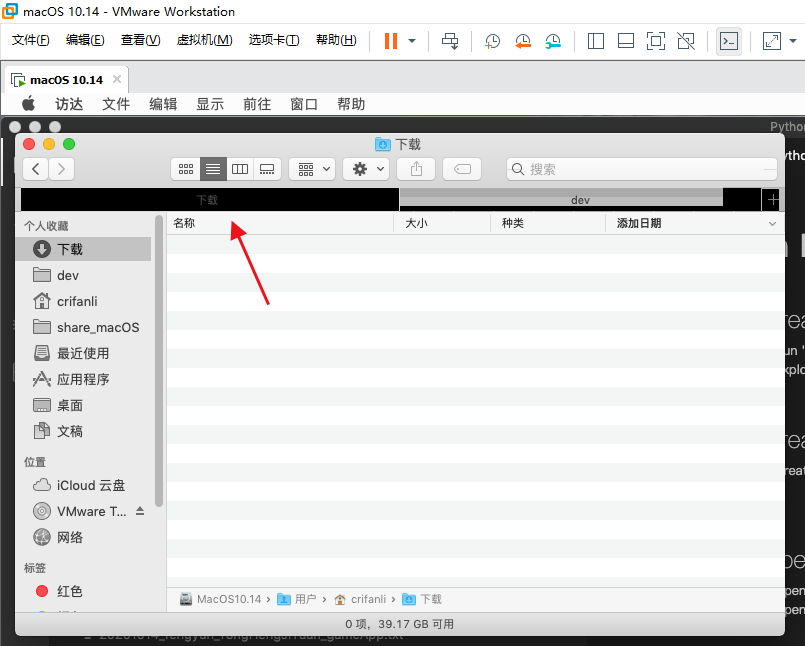
Task: Click the edit tags button
Action: [462, 169]
